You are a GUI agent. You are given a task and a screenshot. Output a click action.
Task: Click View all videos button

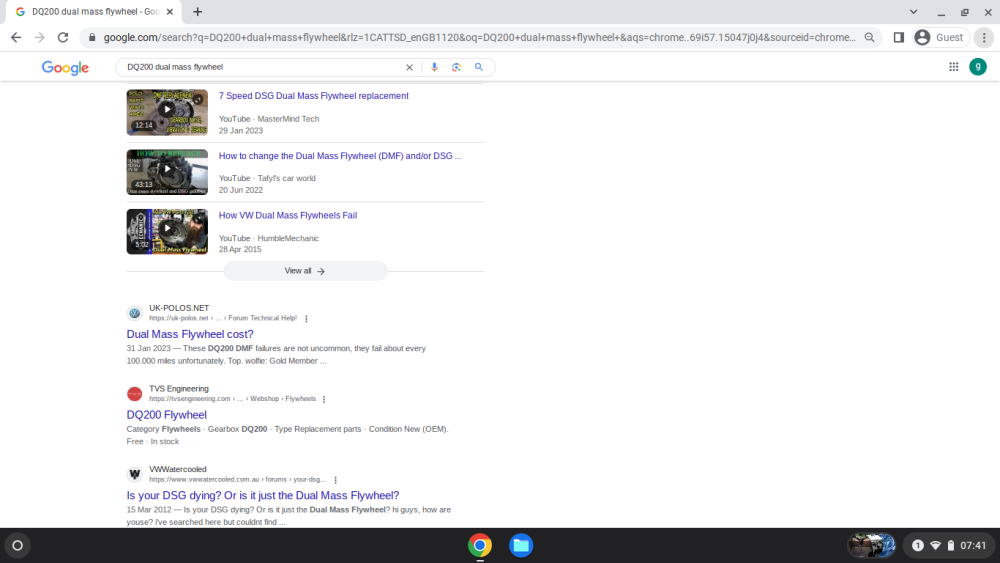[x=305, y=271]
